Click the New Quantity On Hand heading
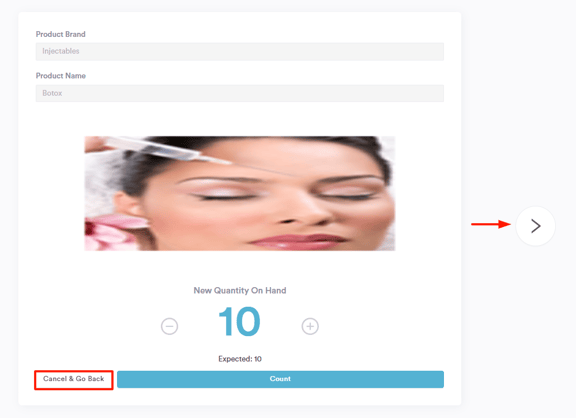Image resolution: width=576 pixels, height=418 pixels. [240, 291]
